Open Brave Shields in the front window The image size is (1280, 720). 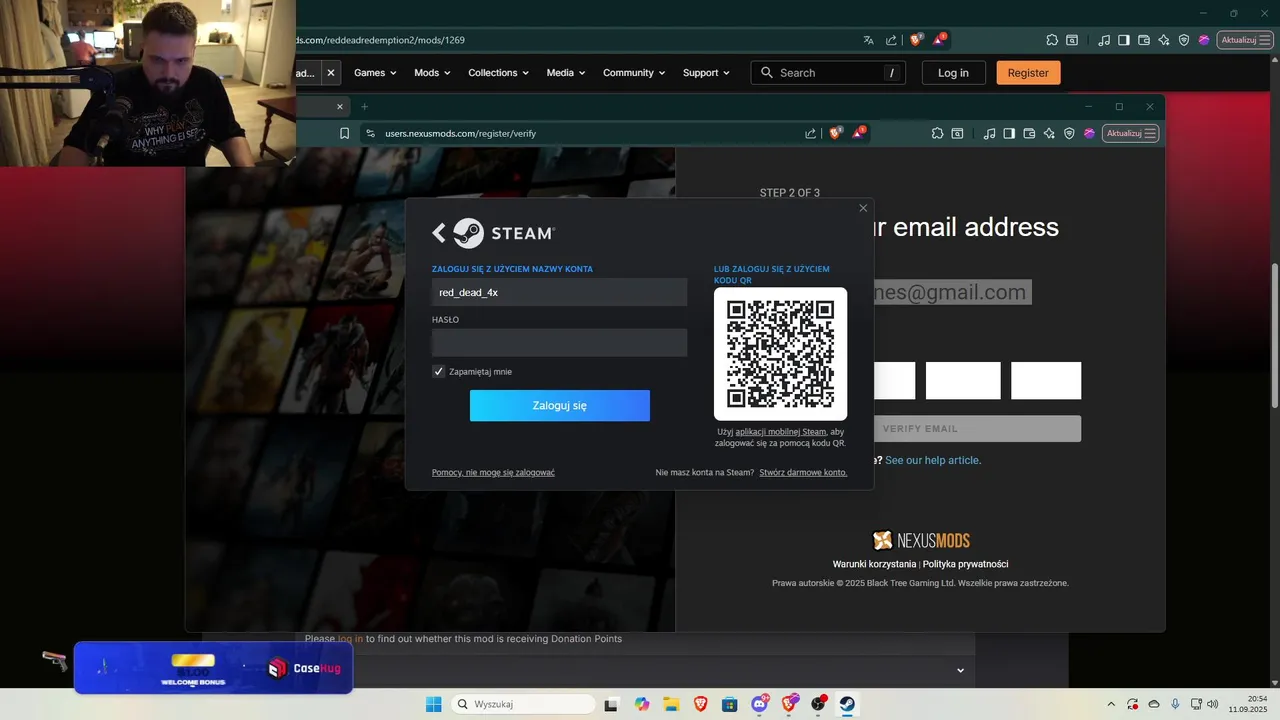point(836,133)
